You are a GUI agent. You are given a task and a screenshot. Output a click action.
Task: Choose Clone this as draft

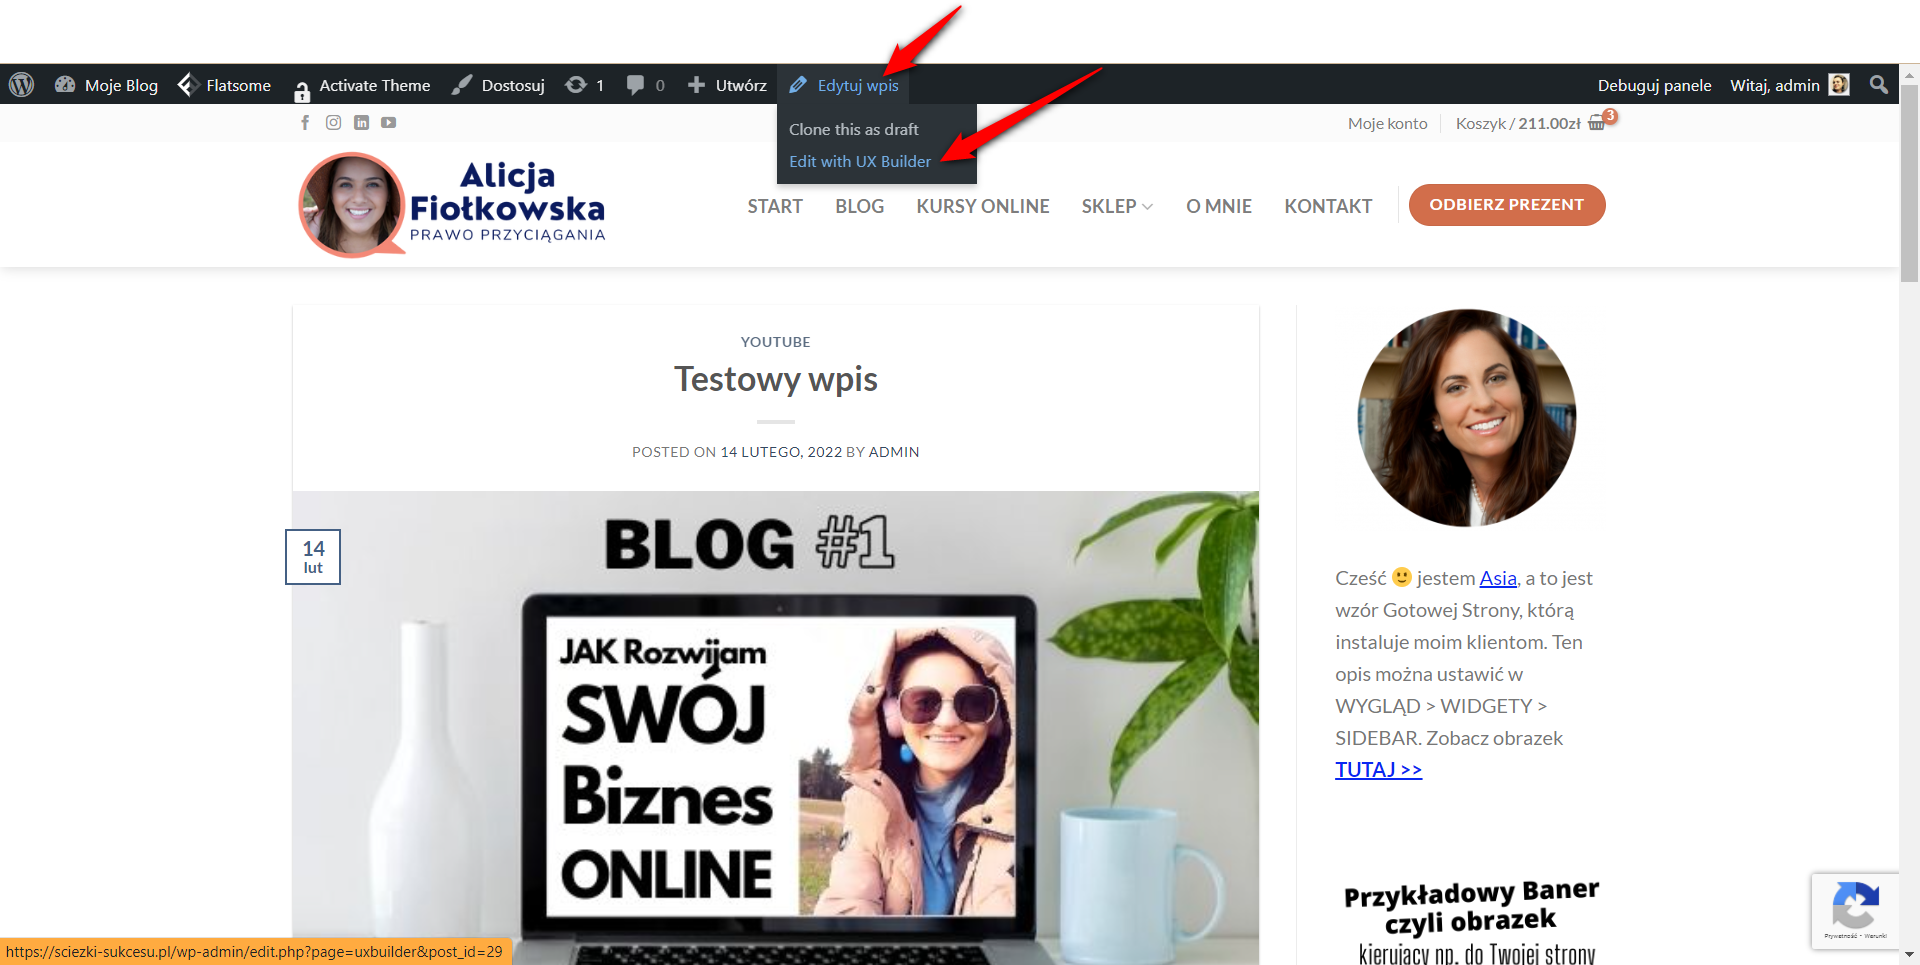click(x=853, y=129)
